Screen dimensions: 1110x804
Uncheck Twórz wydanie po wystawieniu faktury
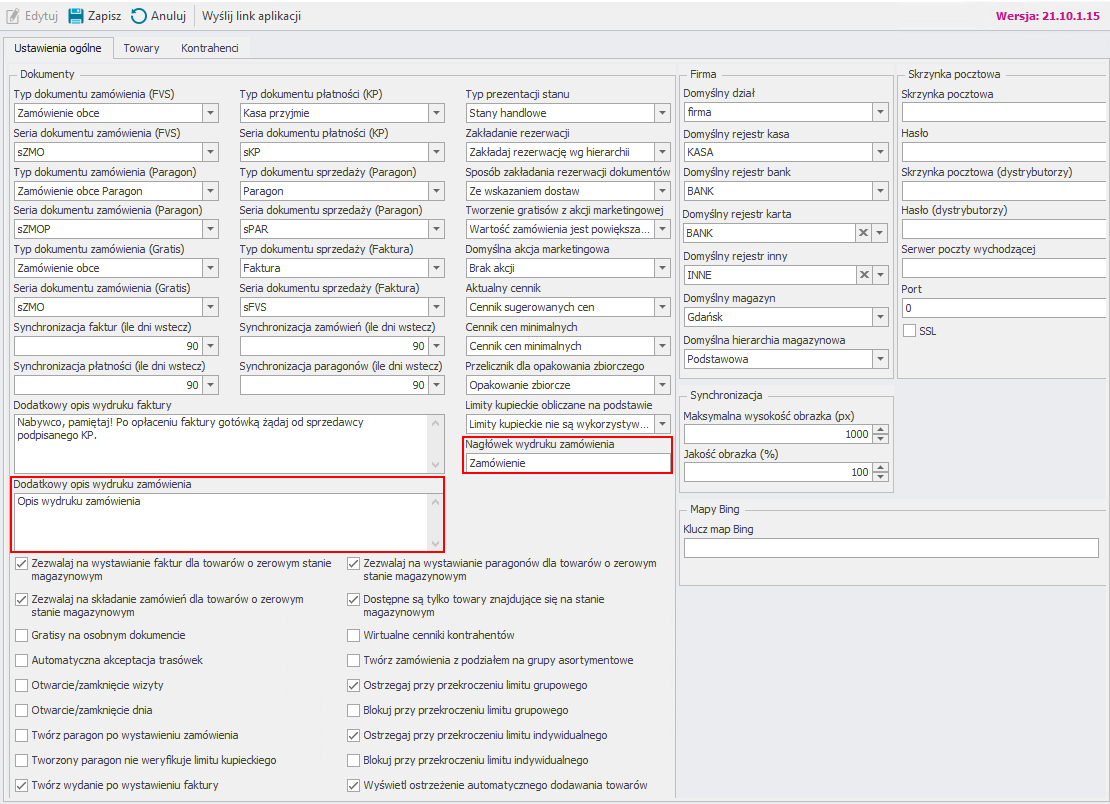tap(22, 785)
